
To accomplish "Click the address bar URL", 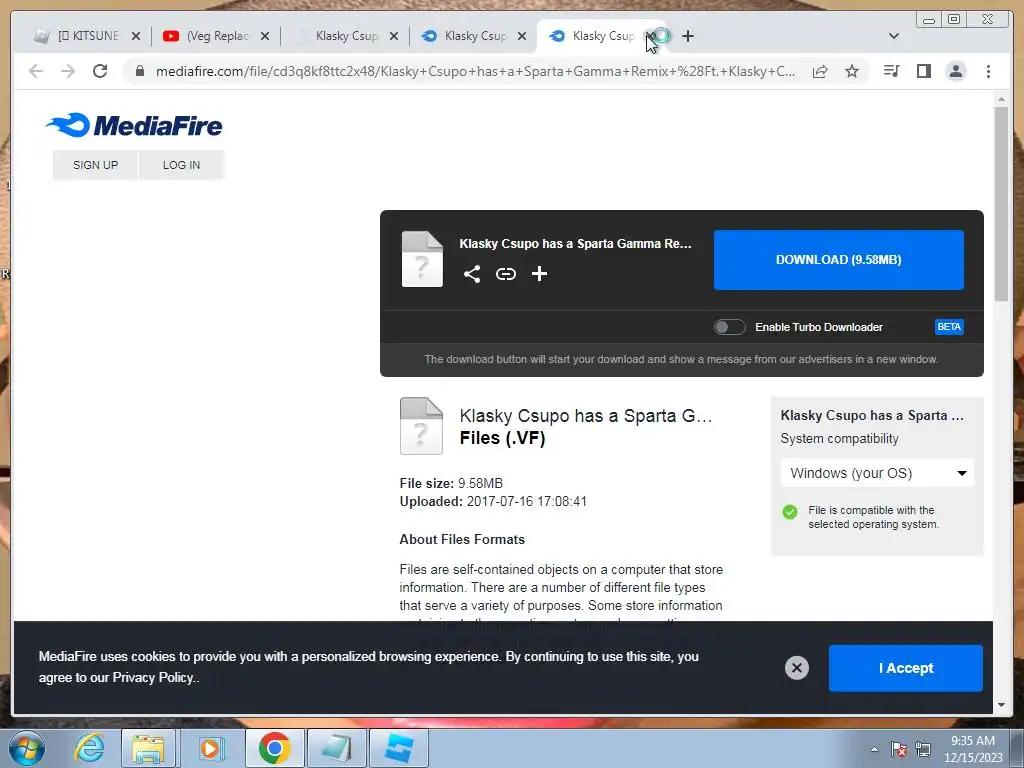I will (x=475, y=71).
